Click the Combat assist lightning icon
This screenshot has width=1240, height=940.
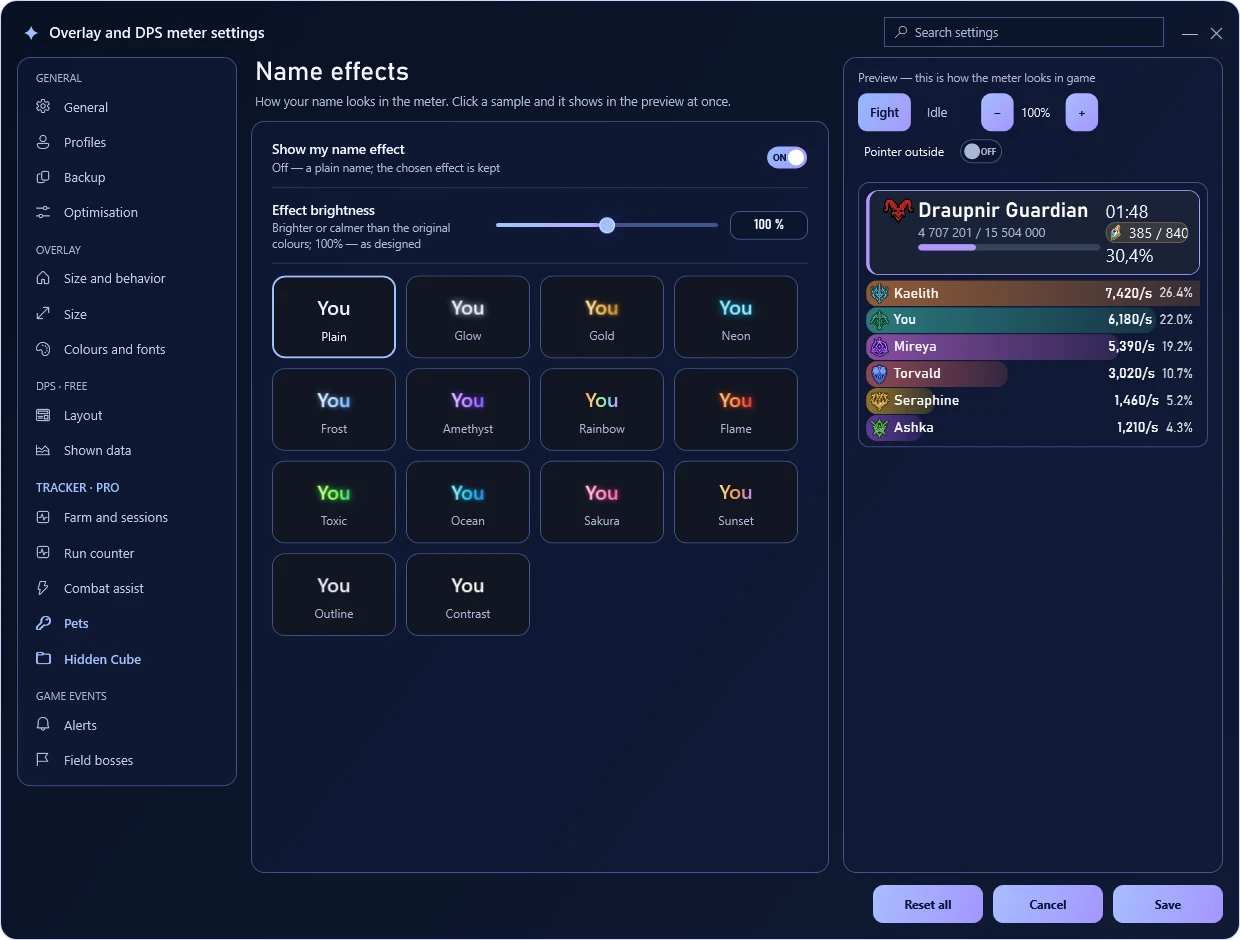tap(43, 588)
